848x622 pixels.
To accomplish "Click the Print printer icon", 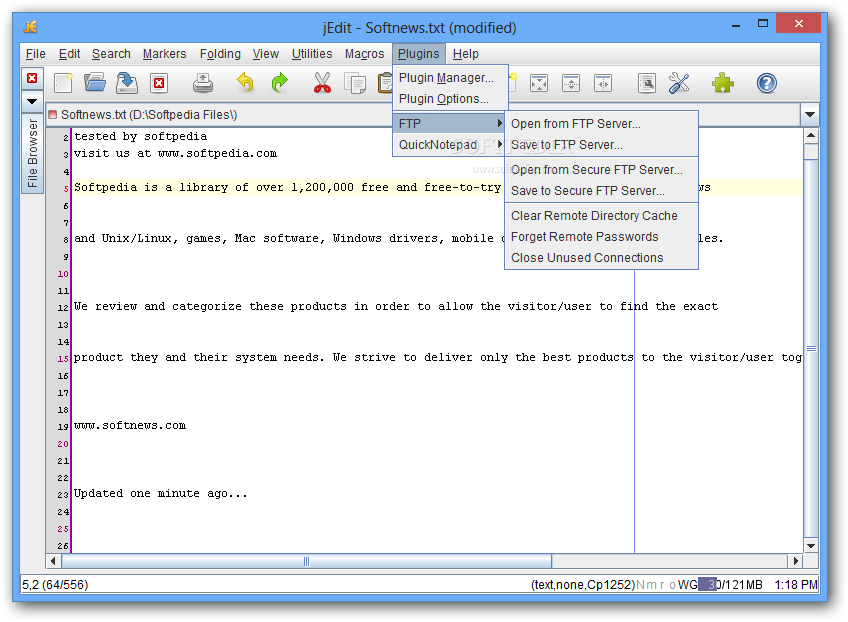I will coord(203,83).
